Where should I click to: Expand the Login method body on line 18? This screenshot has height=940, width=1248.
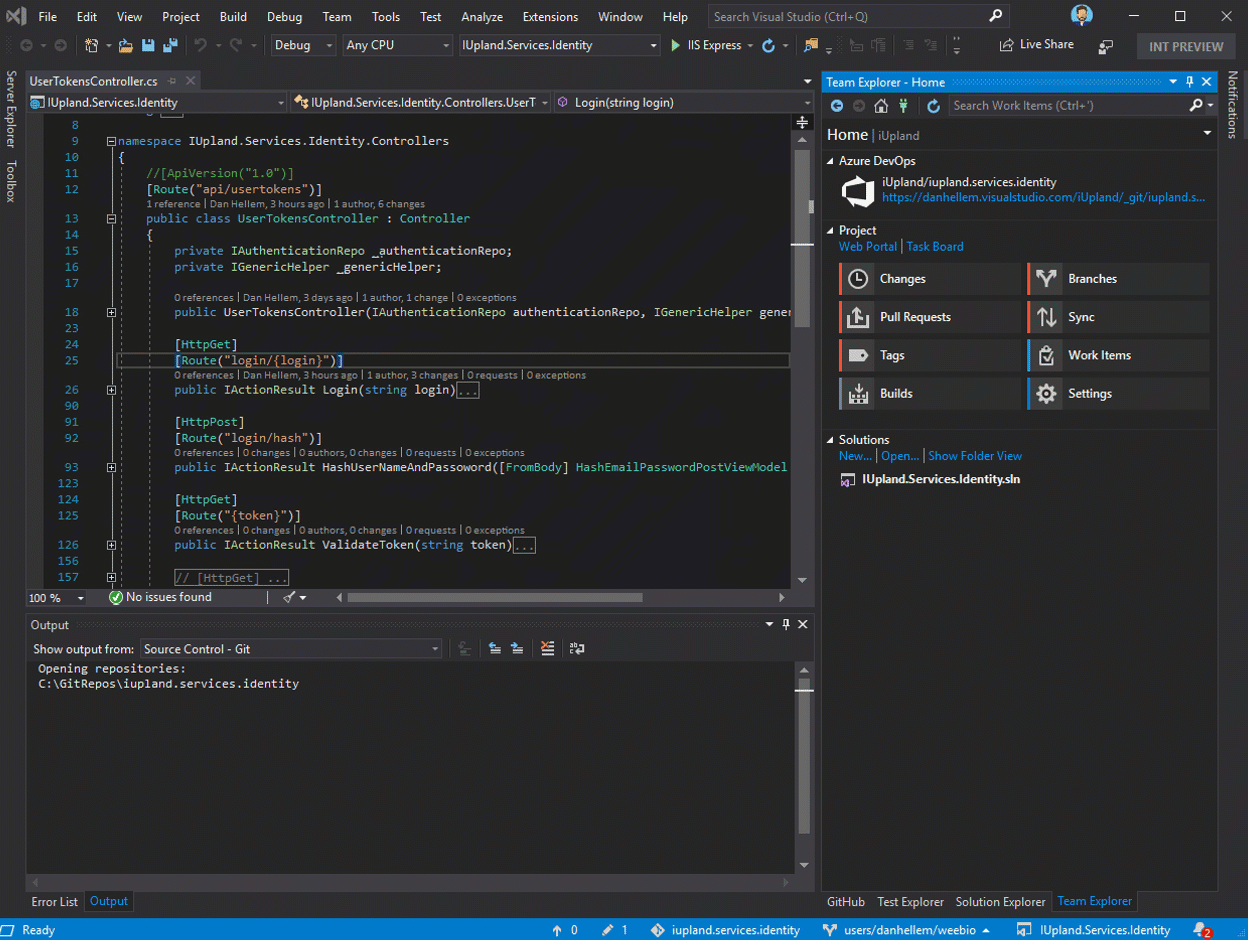(111, 311)
